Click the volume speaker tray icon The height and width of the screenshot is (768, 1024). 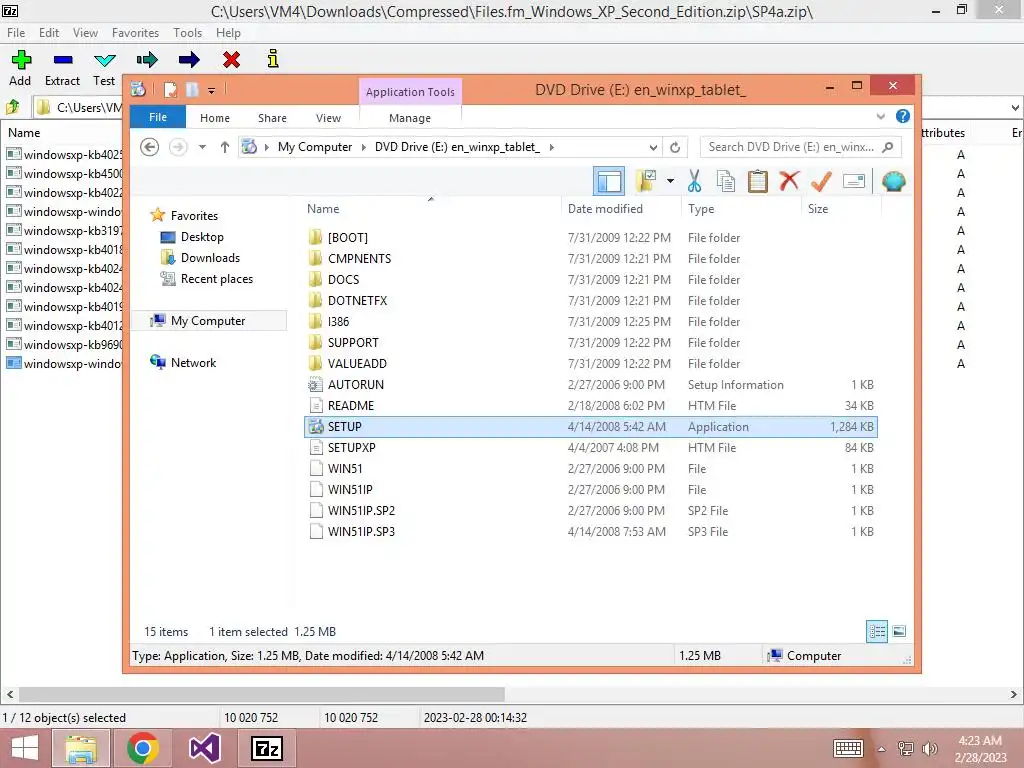(x=929, y=748)
